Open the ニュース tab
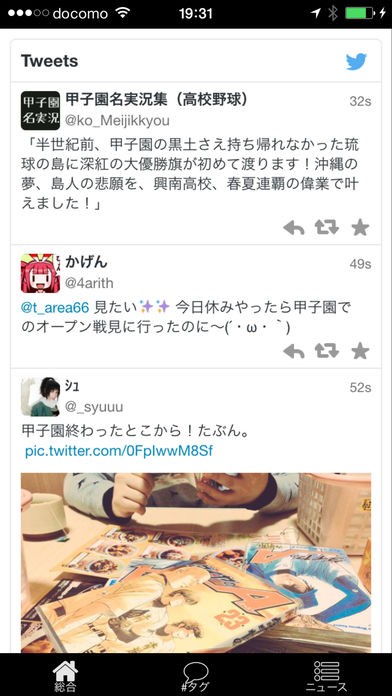This screenshot has height=696, width=392. pyautogui.click(x=326, y=676)
